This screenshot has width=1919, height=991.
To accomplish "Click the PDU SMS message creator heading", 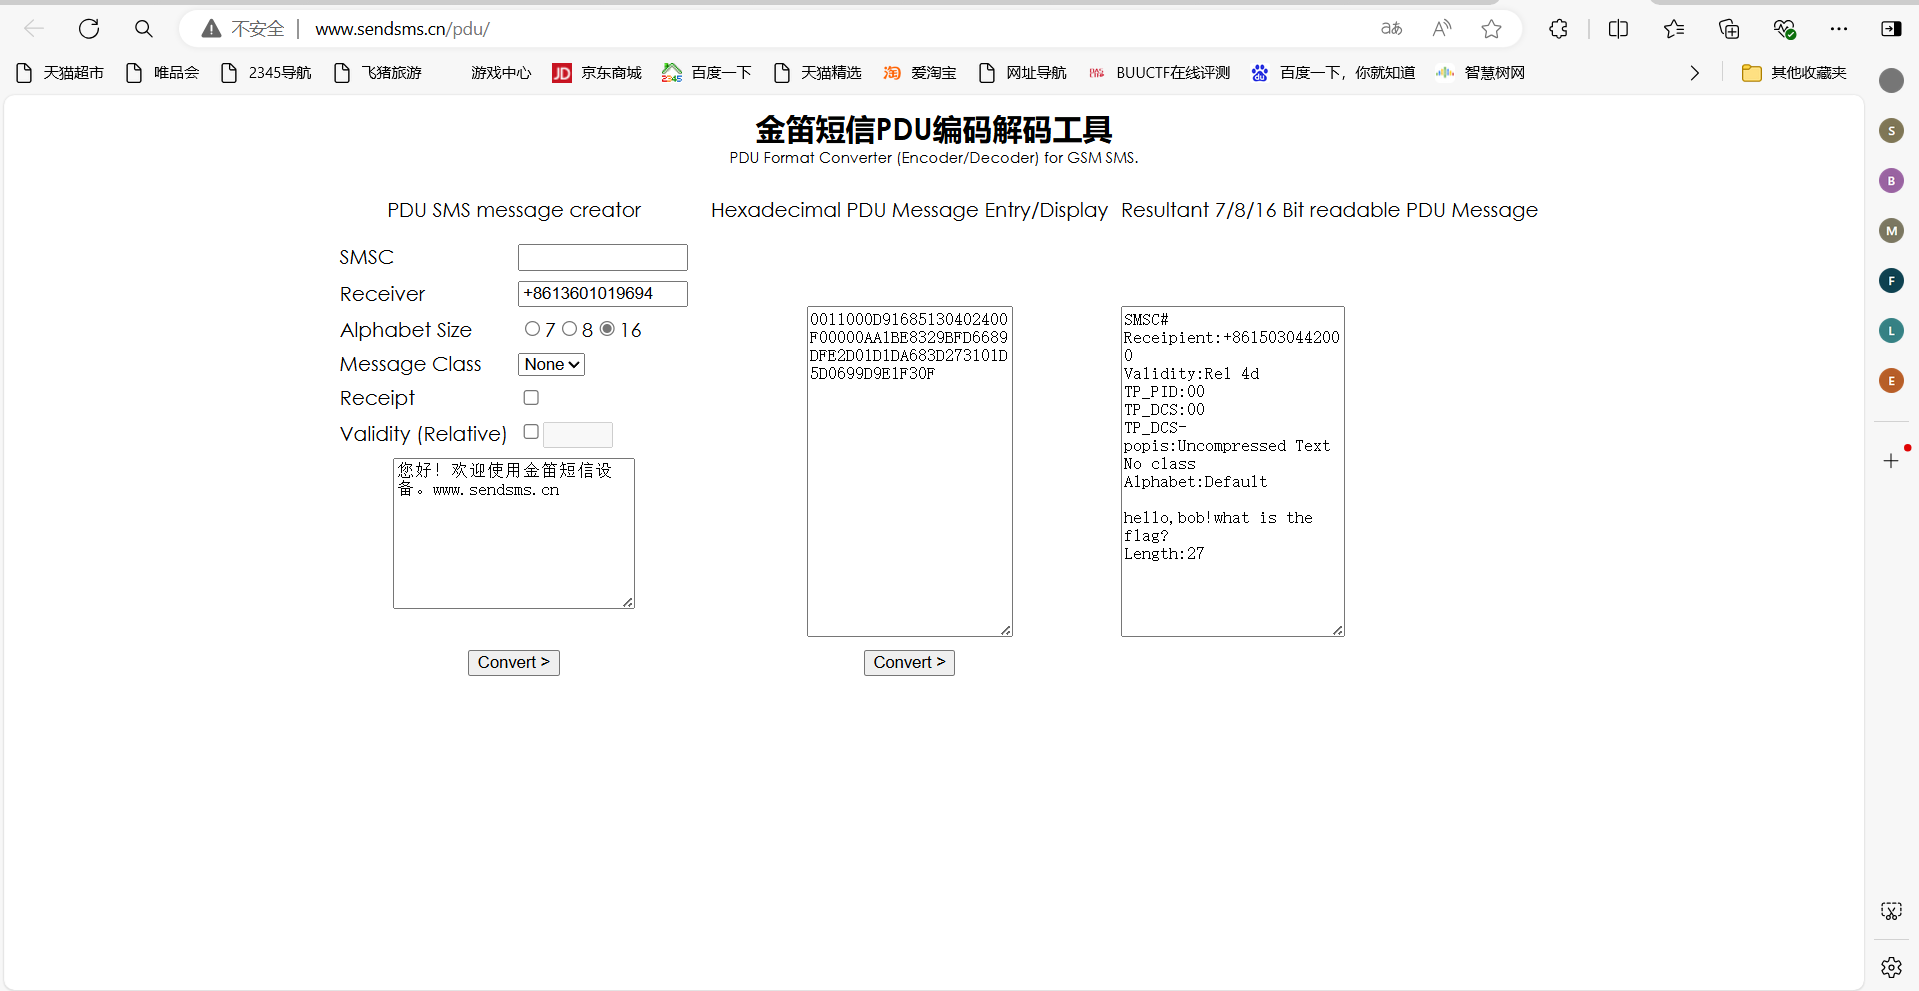I will tap(514, 210).
